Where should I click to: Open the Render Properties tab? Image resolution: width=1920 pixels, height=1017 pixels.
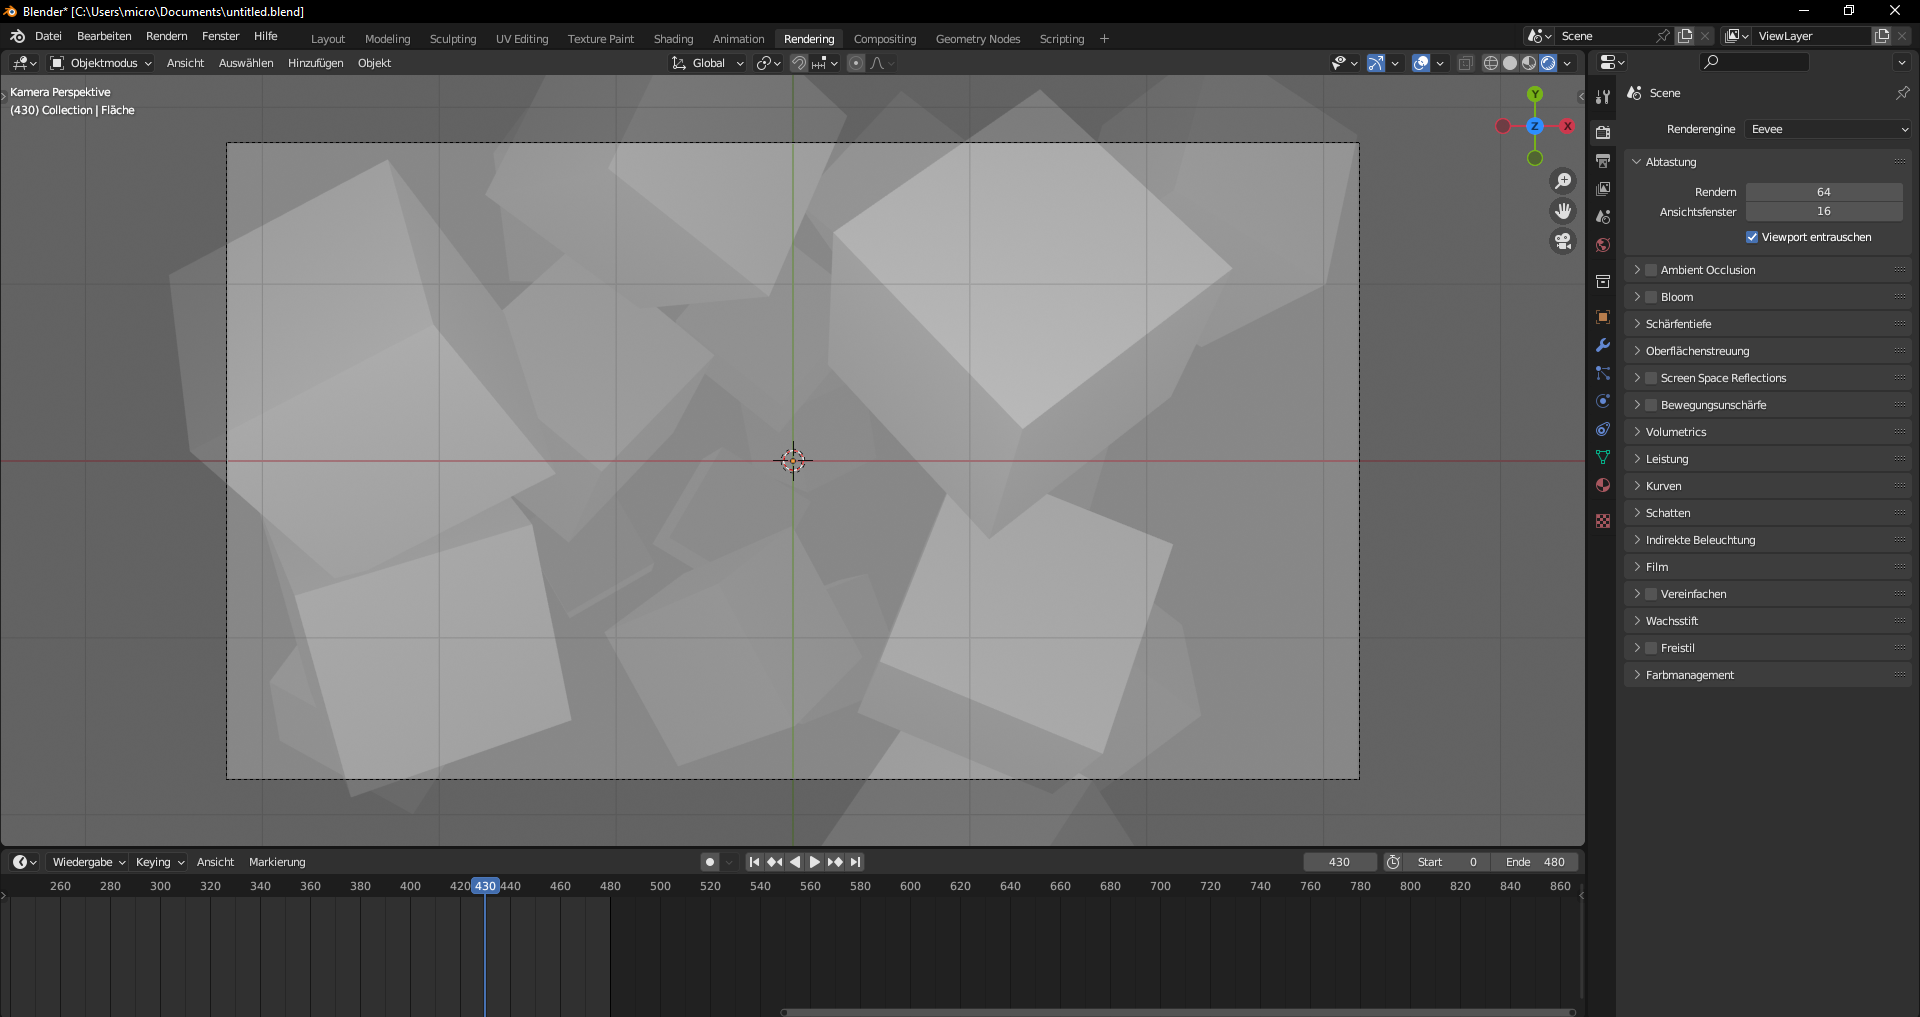[x=1603, y=131]
